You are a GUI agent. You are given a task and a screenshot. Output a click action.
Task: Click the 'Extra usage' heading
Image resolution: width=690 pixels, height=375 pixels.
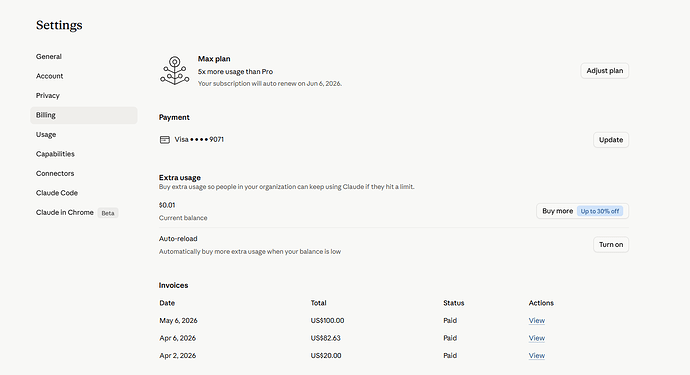tap(180, 177)
